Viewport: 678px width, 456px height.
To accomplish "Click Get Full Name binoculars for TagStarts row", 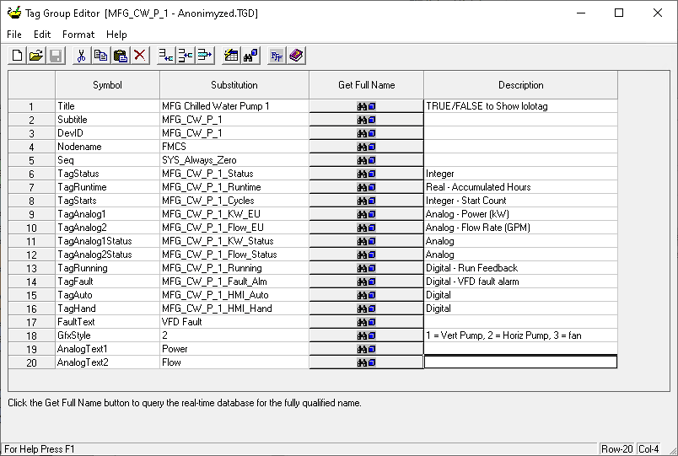I will tap(366, 201).
